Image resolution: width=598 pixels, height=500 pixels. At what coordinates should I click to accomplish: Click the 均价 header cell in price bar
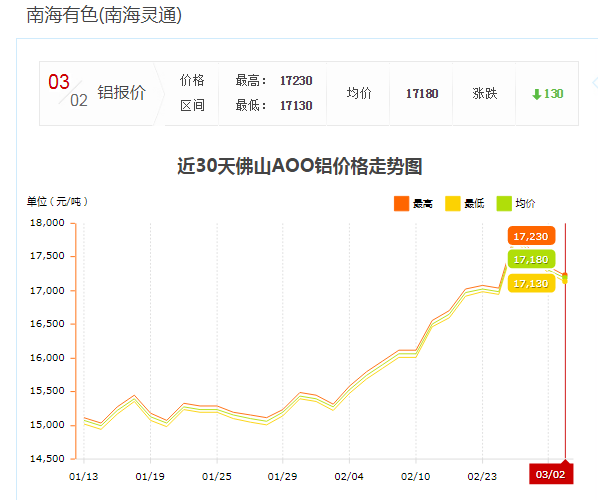click(x=359, y=93)
